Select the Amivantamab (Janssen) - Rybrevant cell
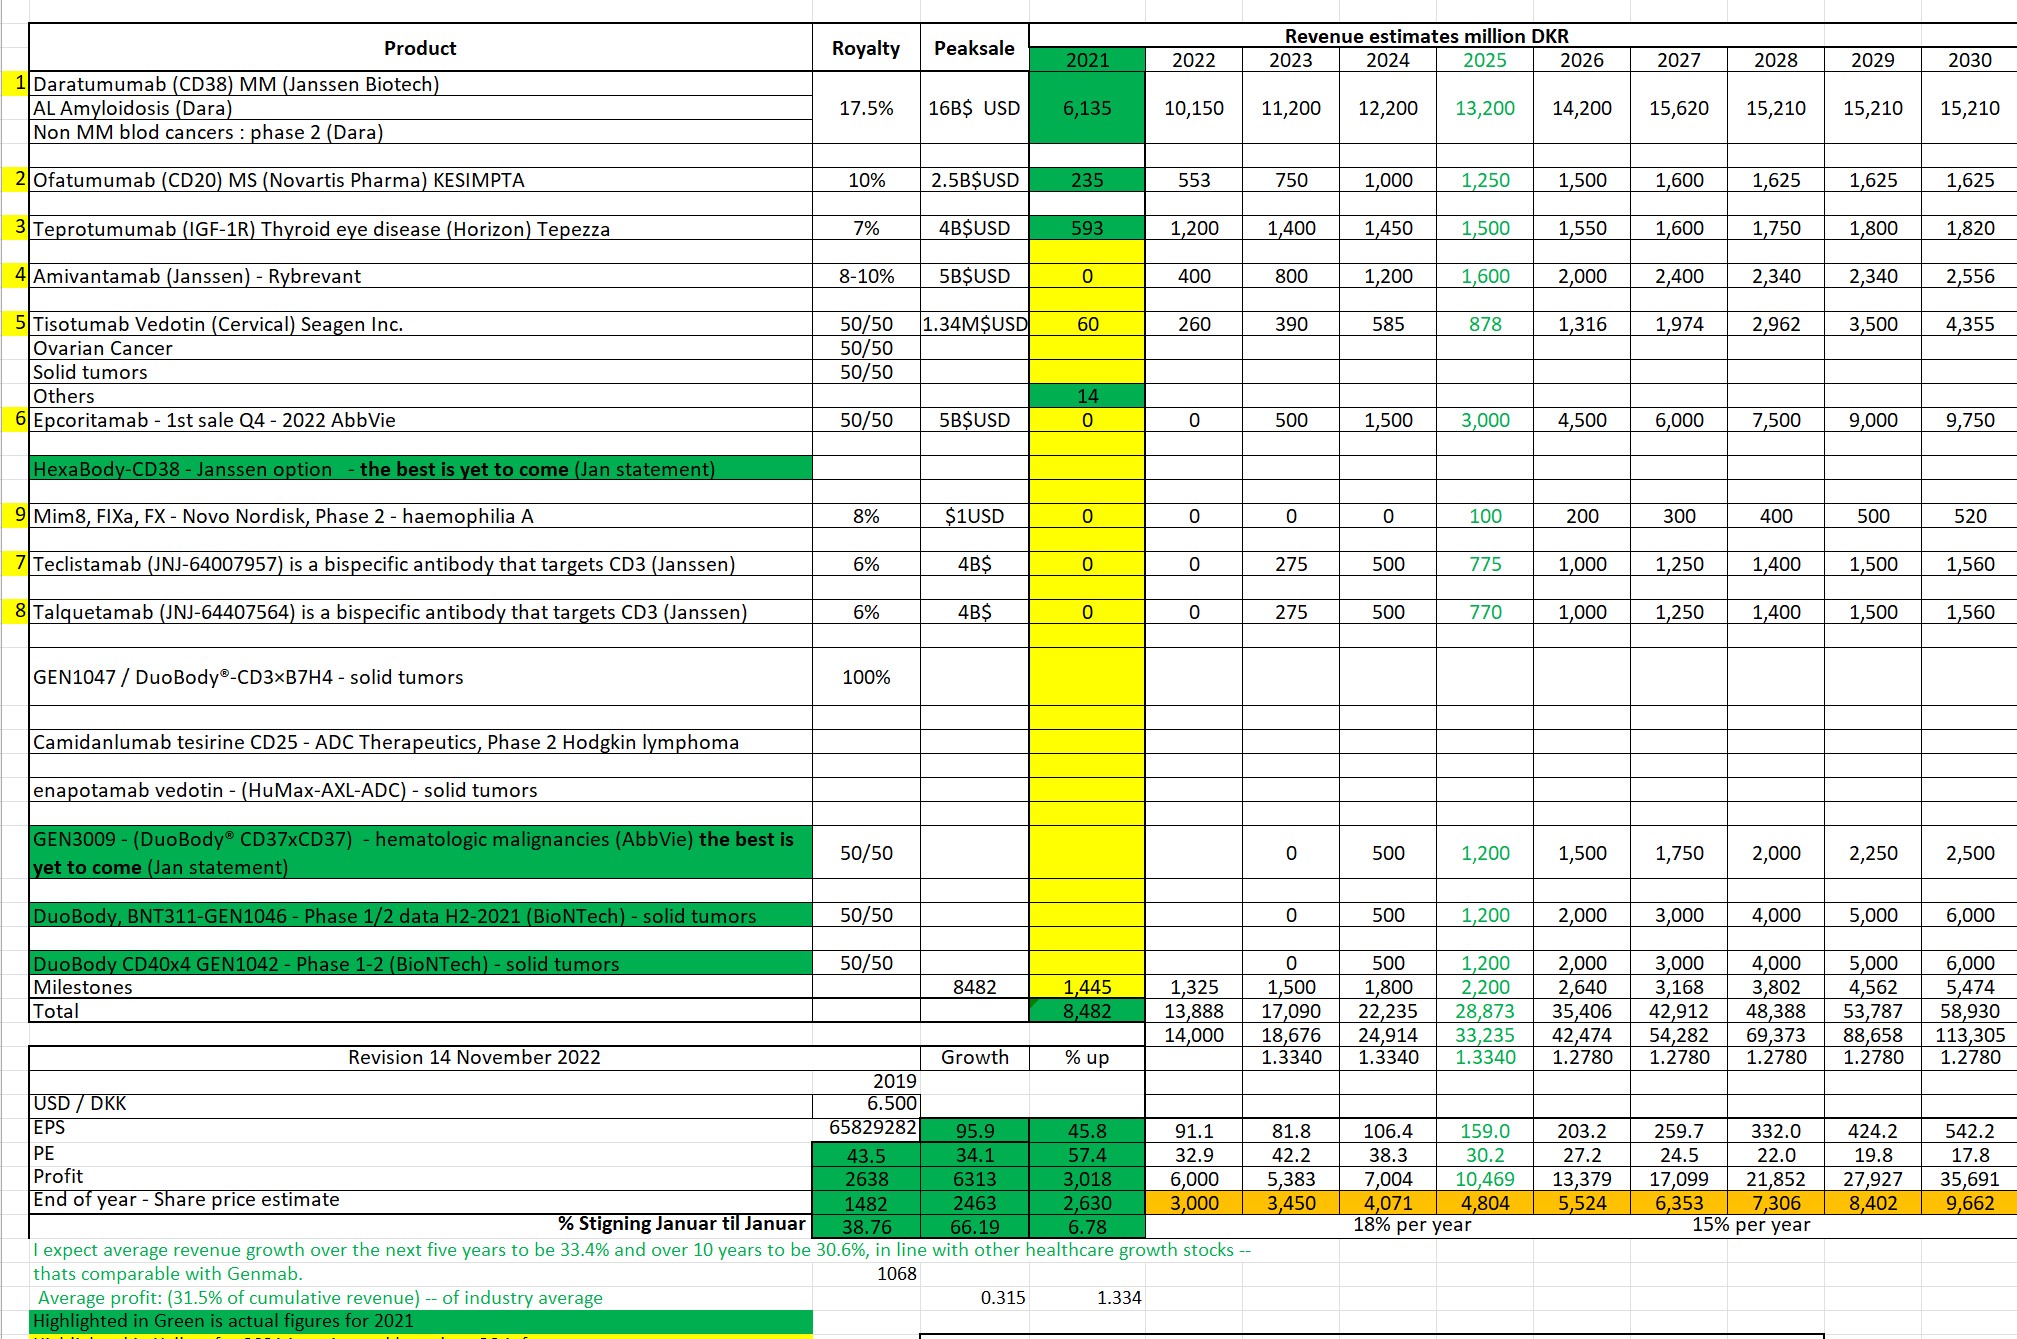 pyautogui.click(x=420, y=276)
